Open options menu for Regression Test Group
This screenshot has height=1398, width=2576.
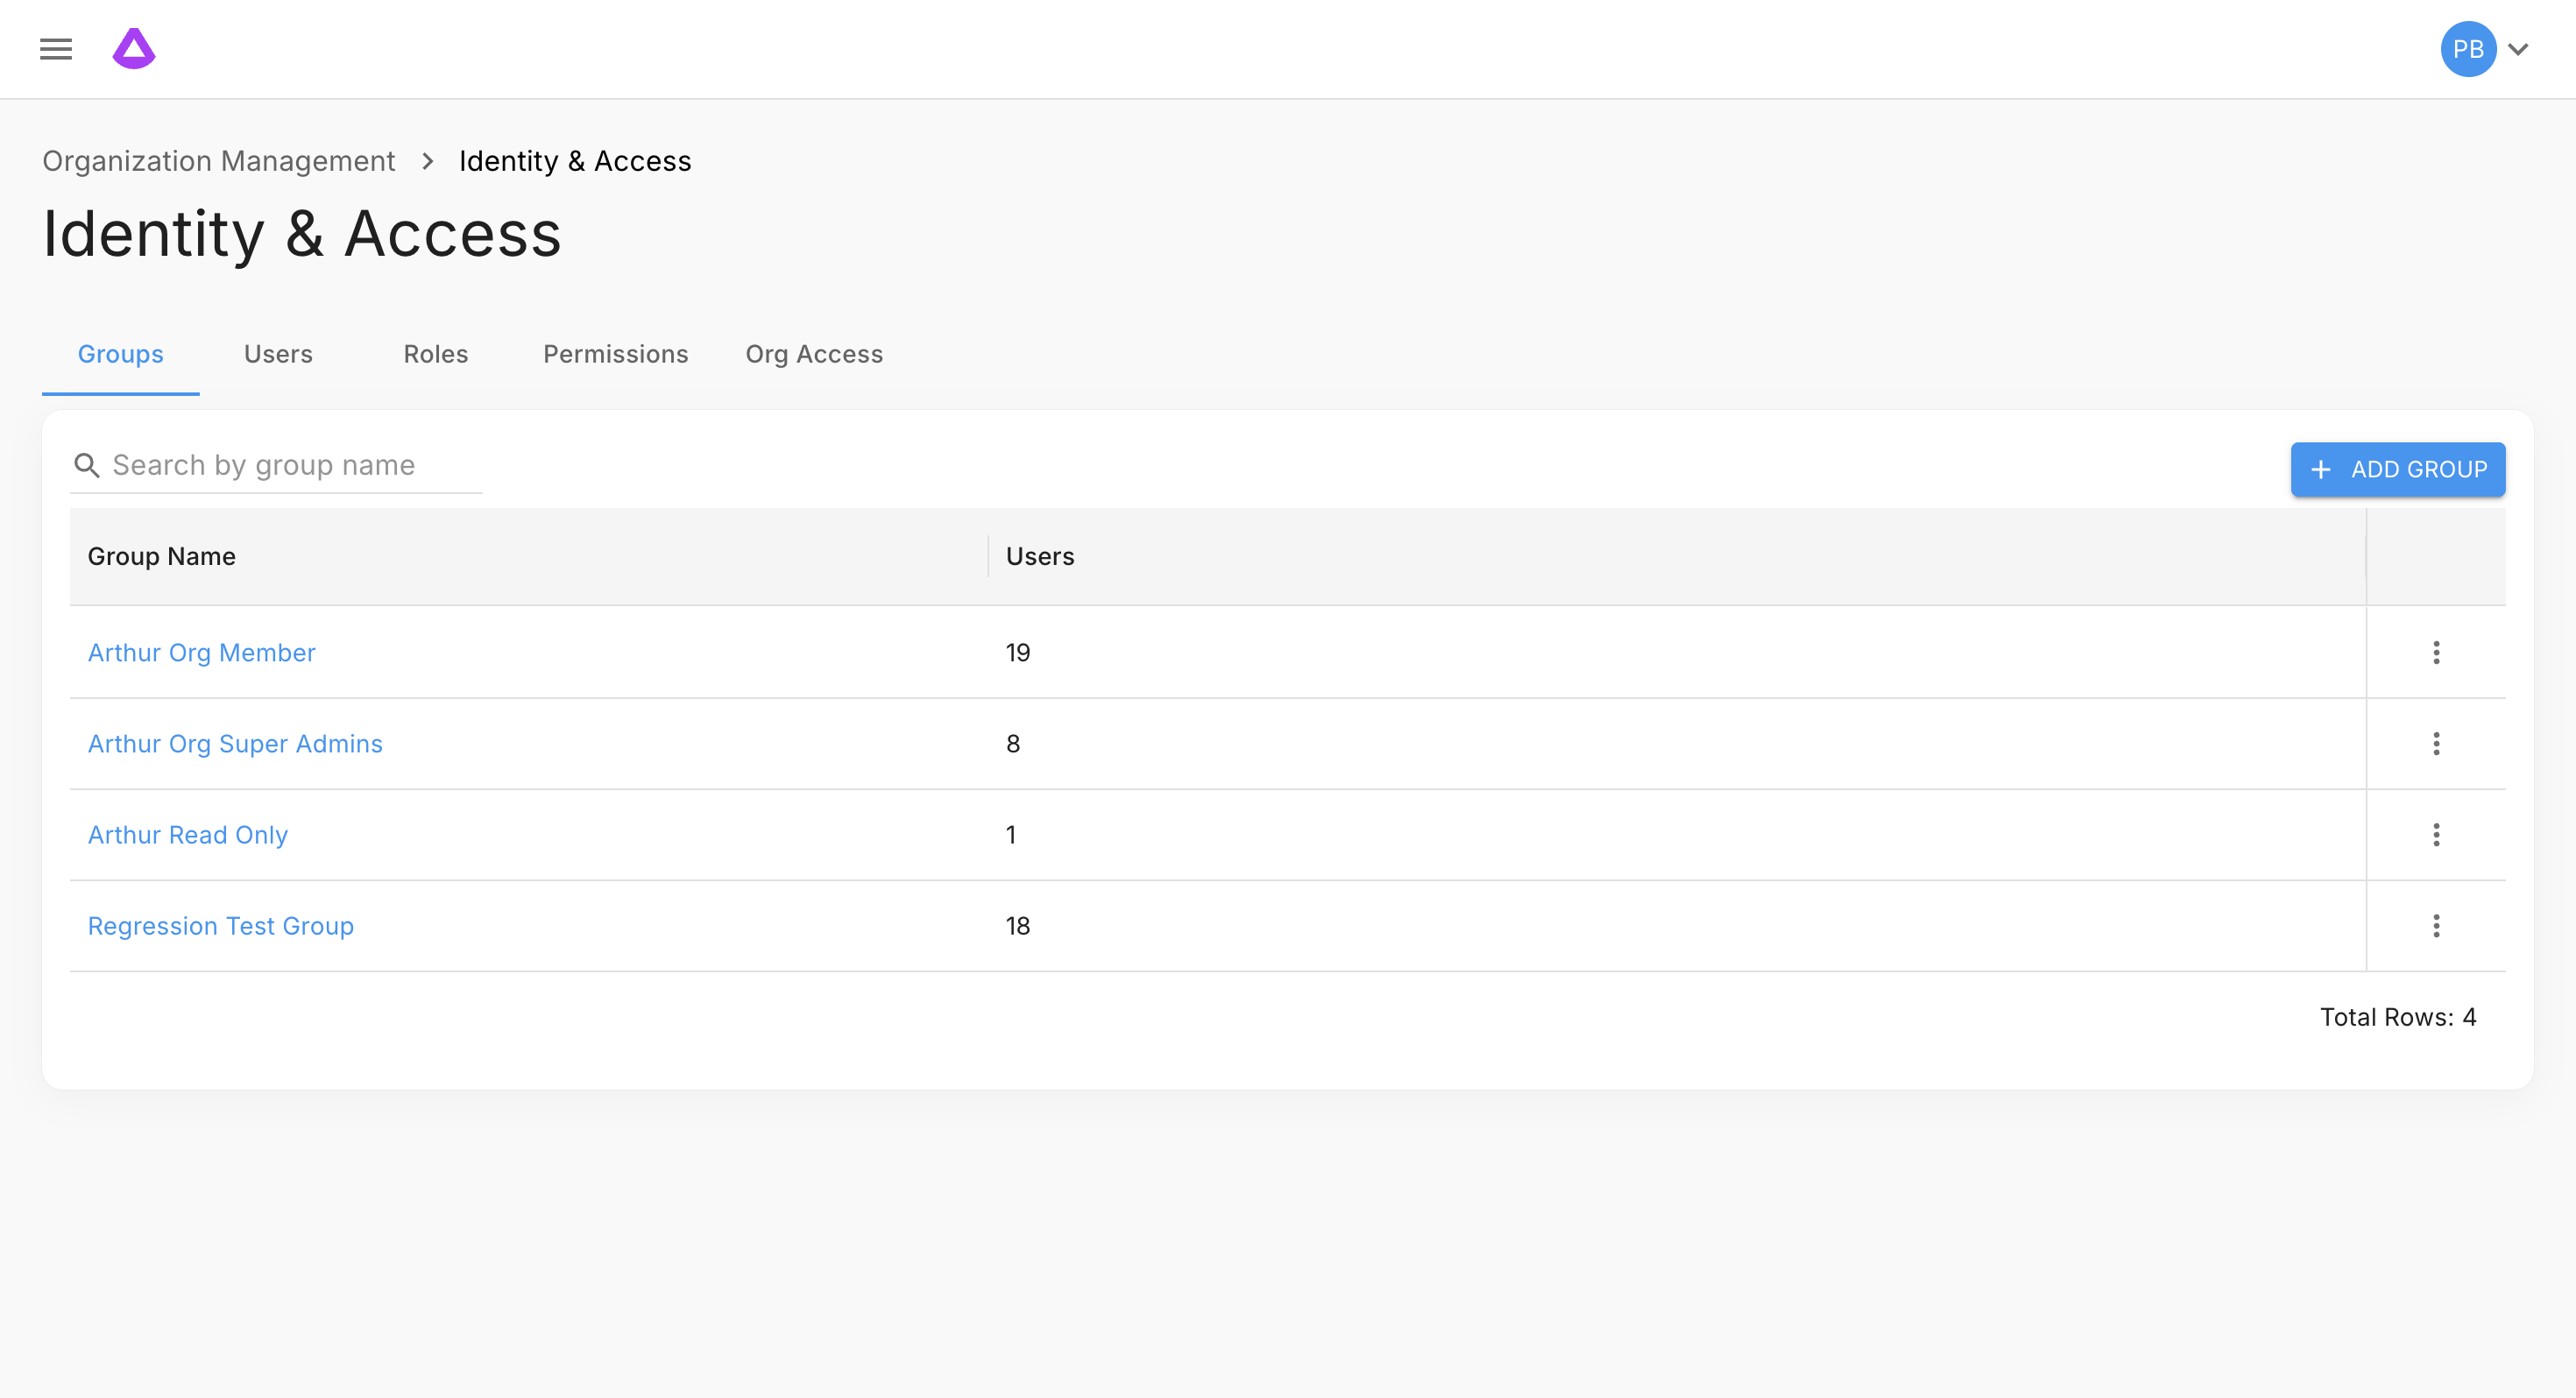[2436, 925]
